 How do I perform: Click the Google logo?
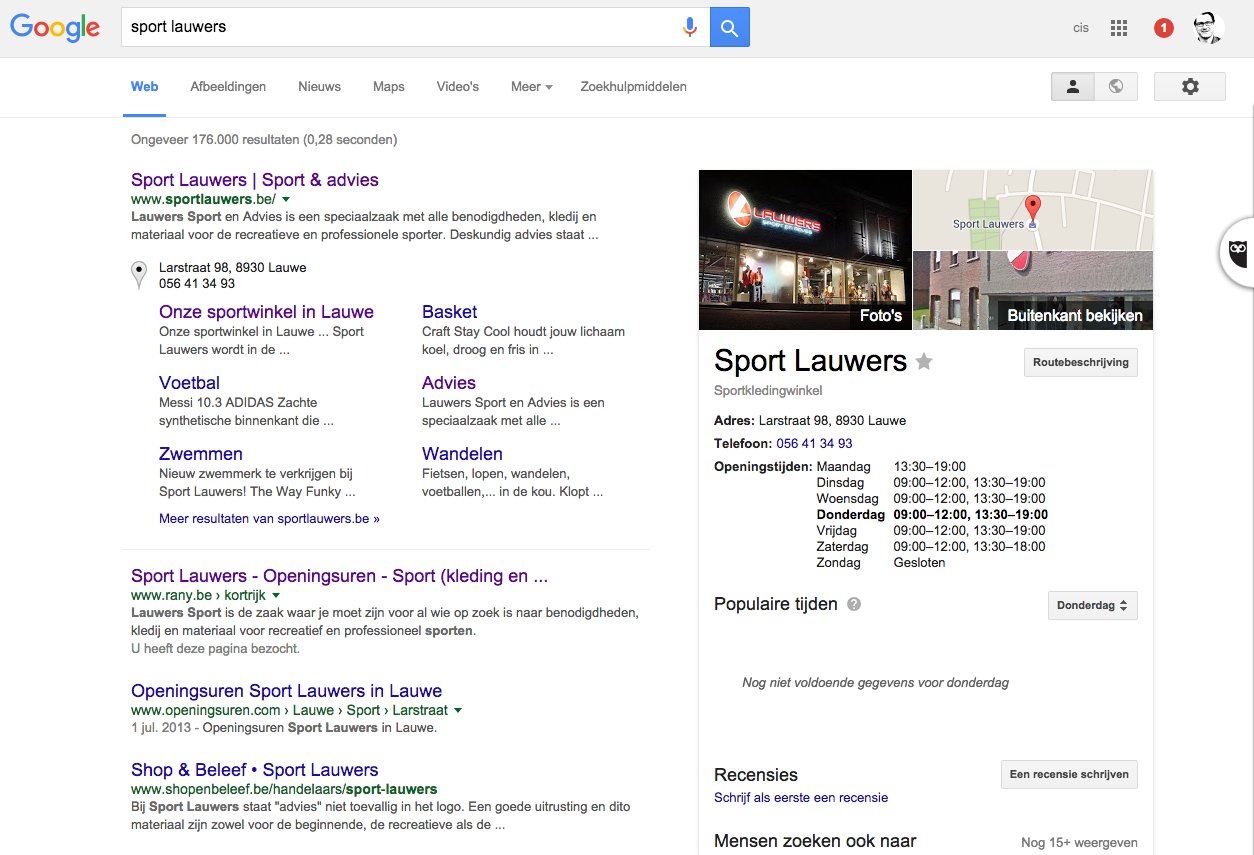(55, 27)
